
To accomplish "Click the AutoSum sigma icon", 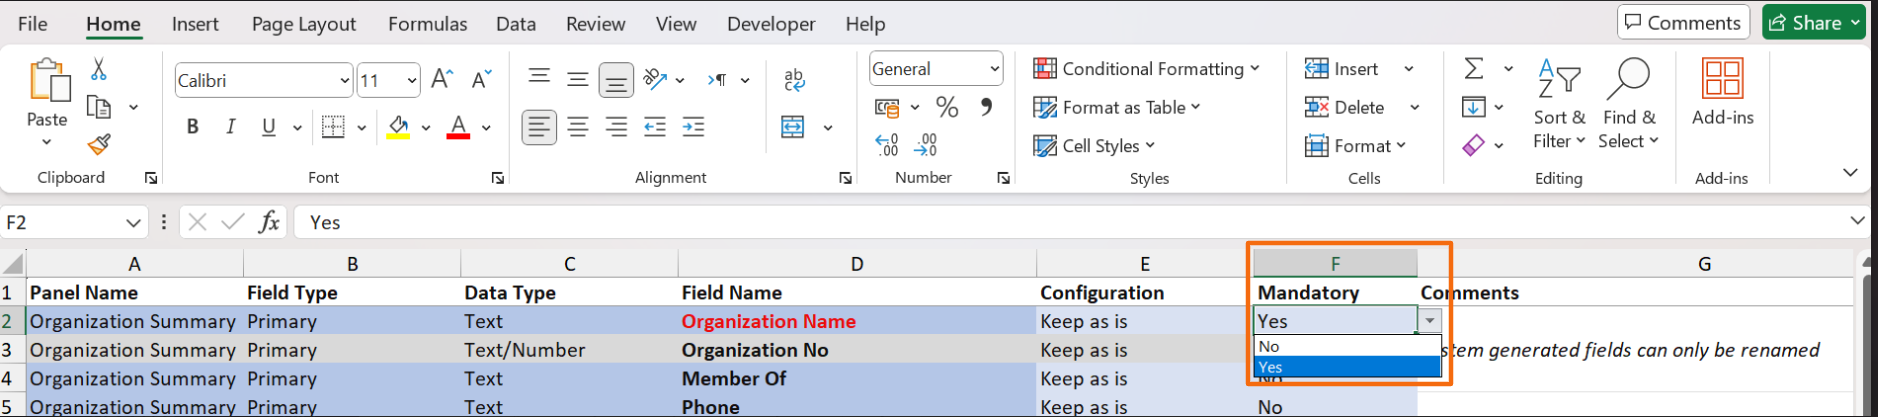I will point(1473,68).
